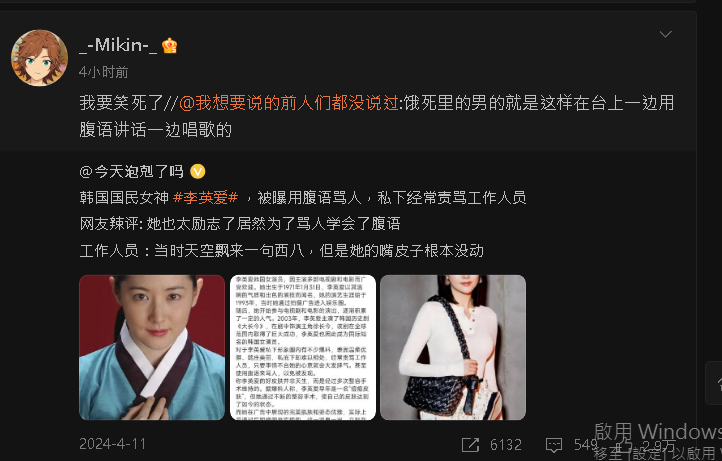Click the repost share icon beside 6132

pyautogui.click(x=471, y=444)
